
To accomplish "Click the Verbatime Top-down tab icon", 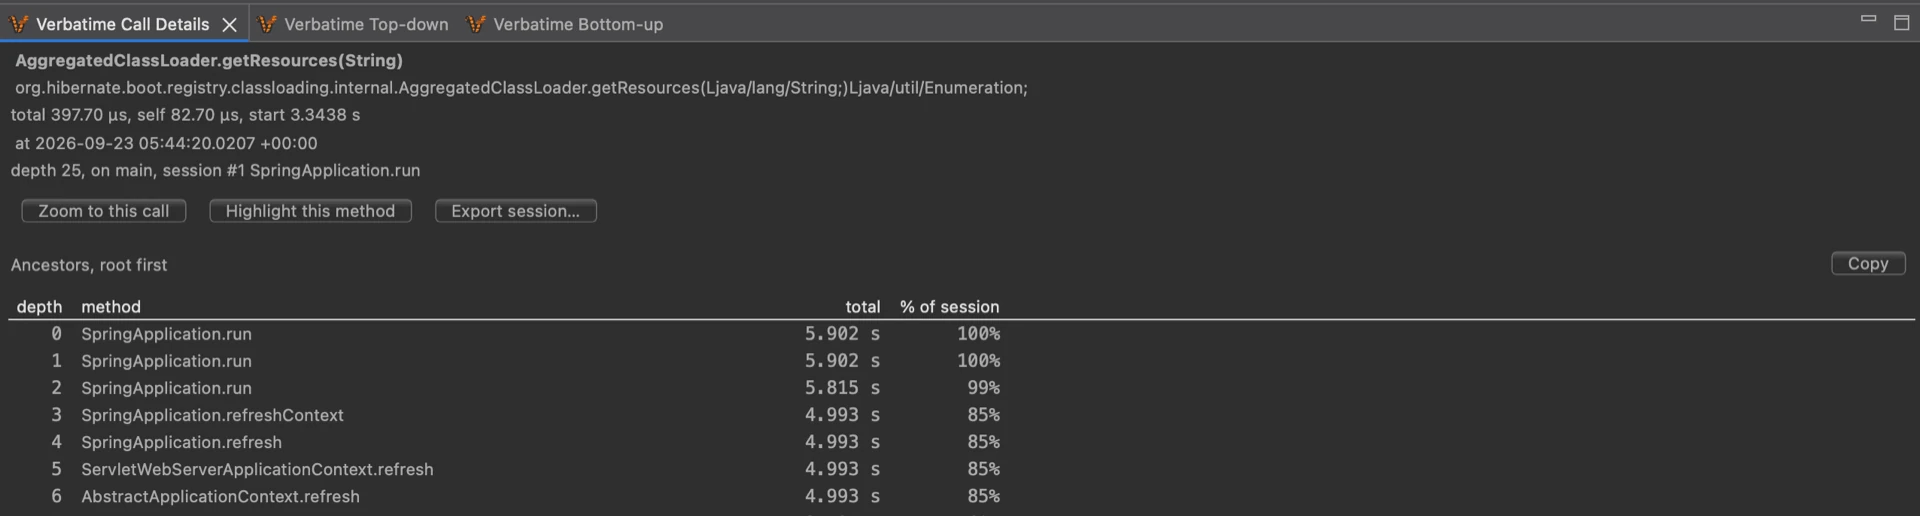I will tap(267, 24).
